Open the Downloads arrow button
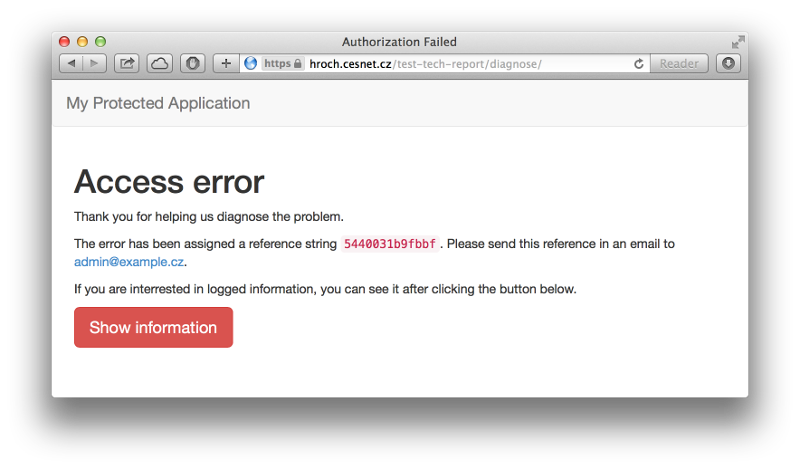The height and width of the screenshot is (469, 800). coord(729,63)
